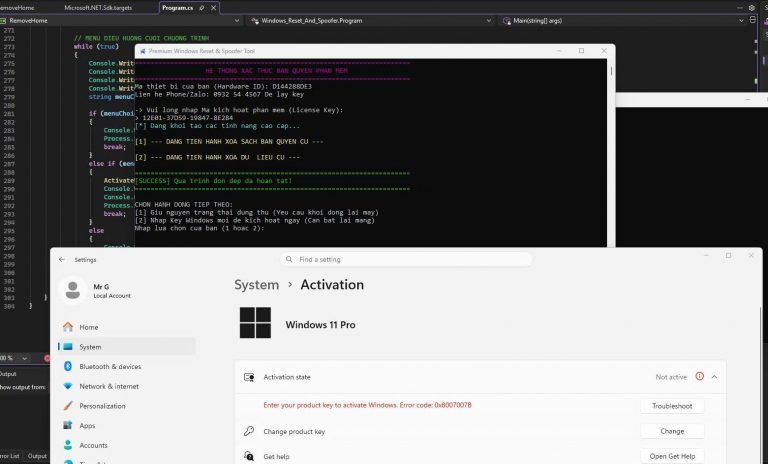Close the Program.cs tab
Viewport: 768px width, 464px height.
tap(214, 8)
